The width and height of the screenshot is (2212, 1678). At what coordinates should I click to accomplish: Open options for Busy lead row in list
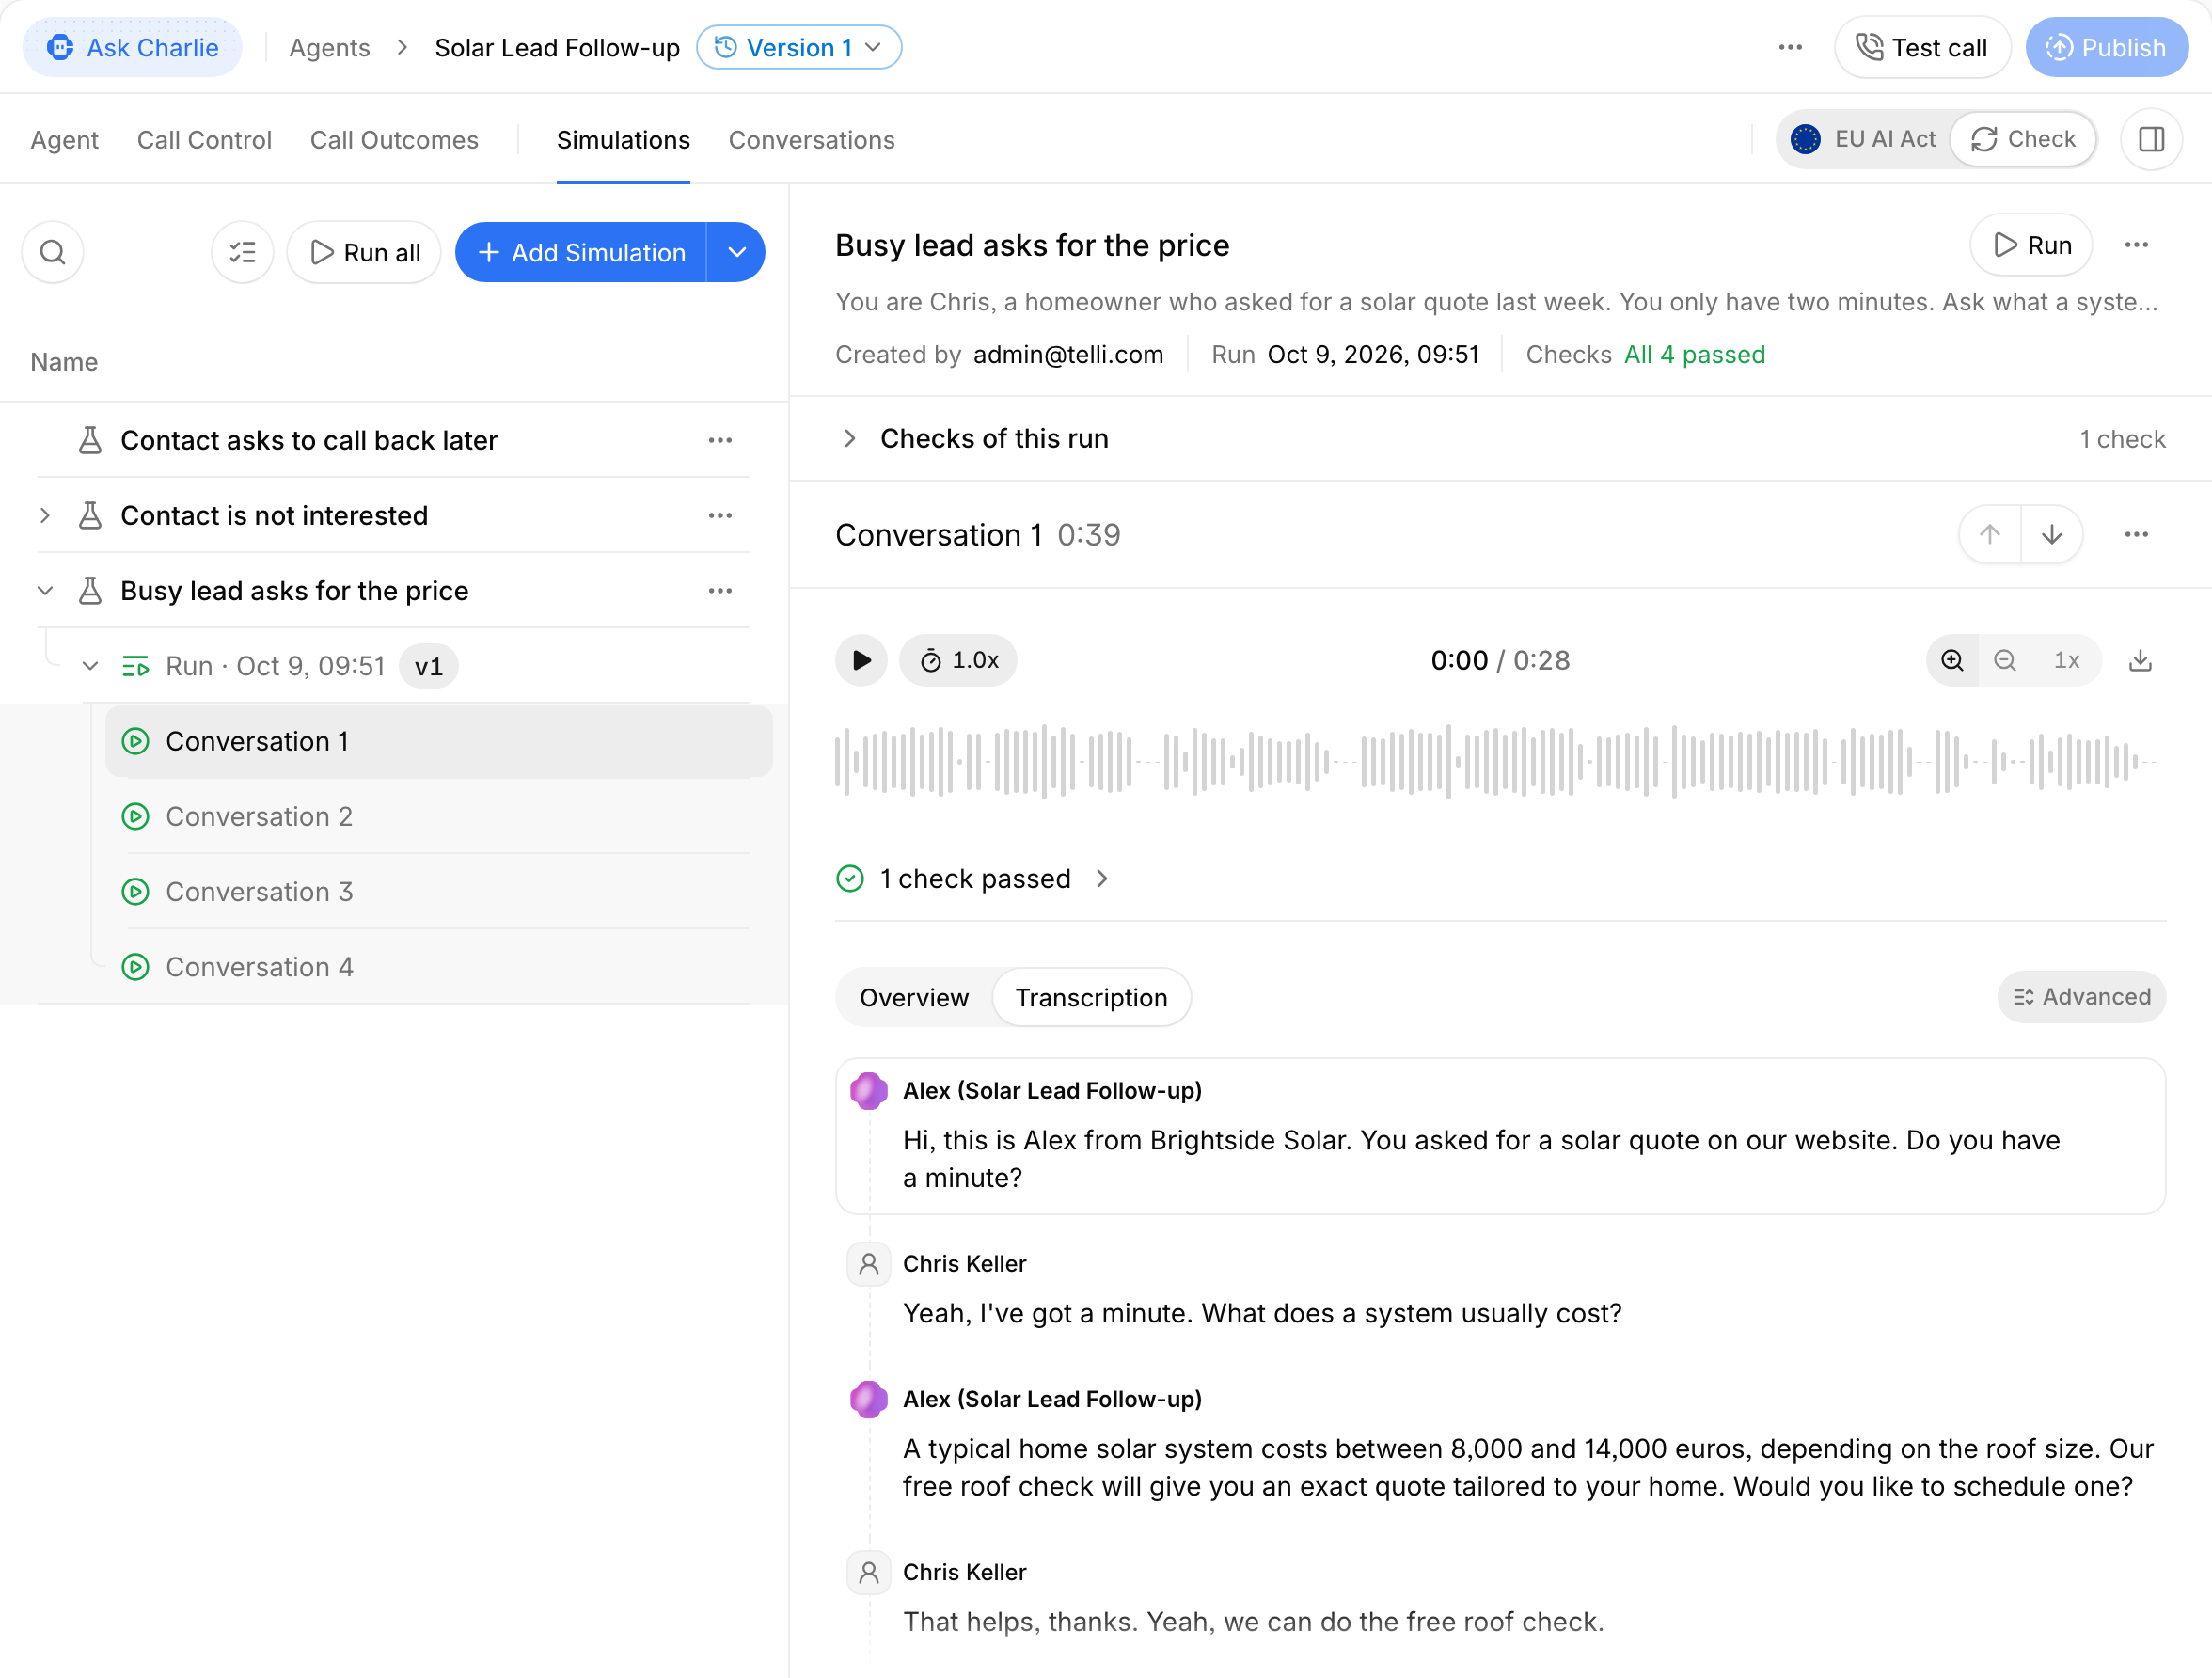(720, 590)
